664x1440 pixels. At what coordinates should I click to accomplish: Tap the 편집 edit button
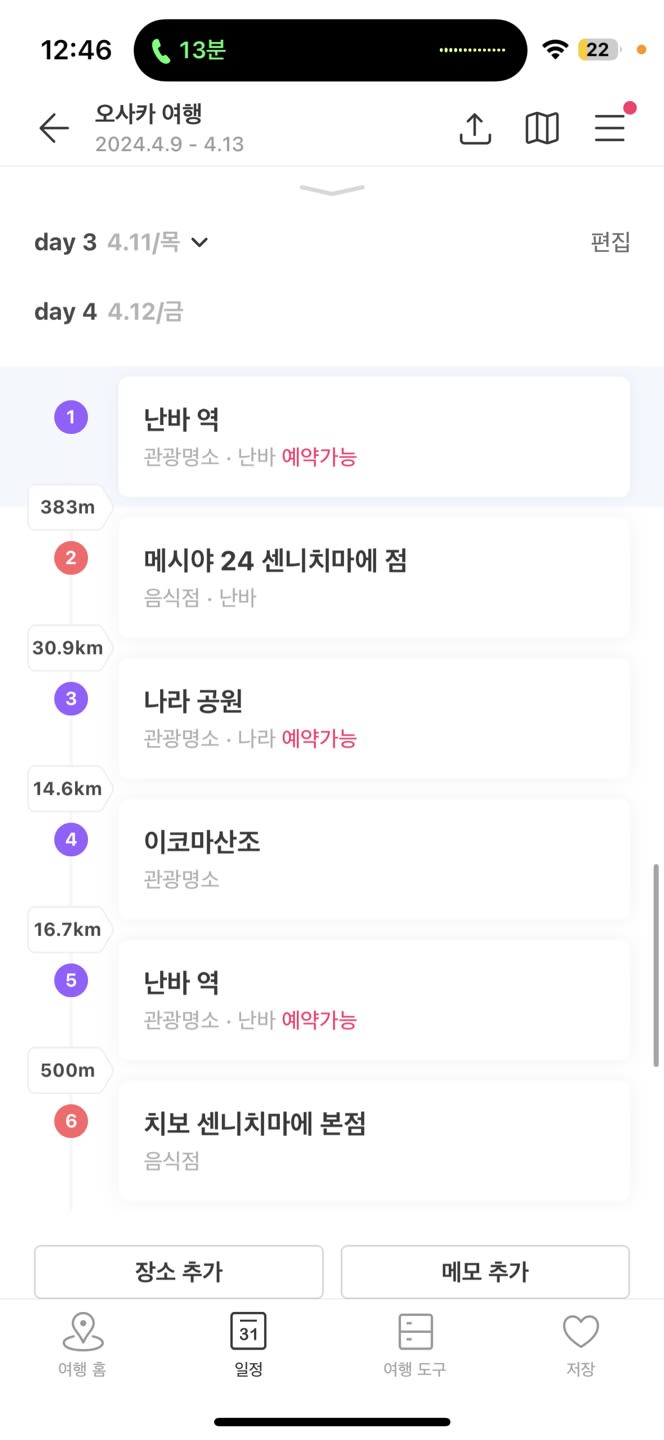click(611, 242)
